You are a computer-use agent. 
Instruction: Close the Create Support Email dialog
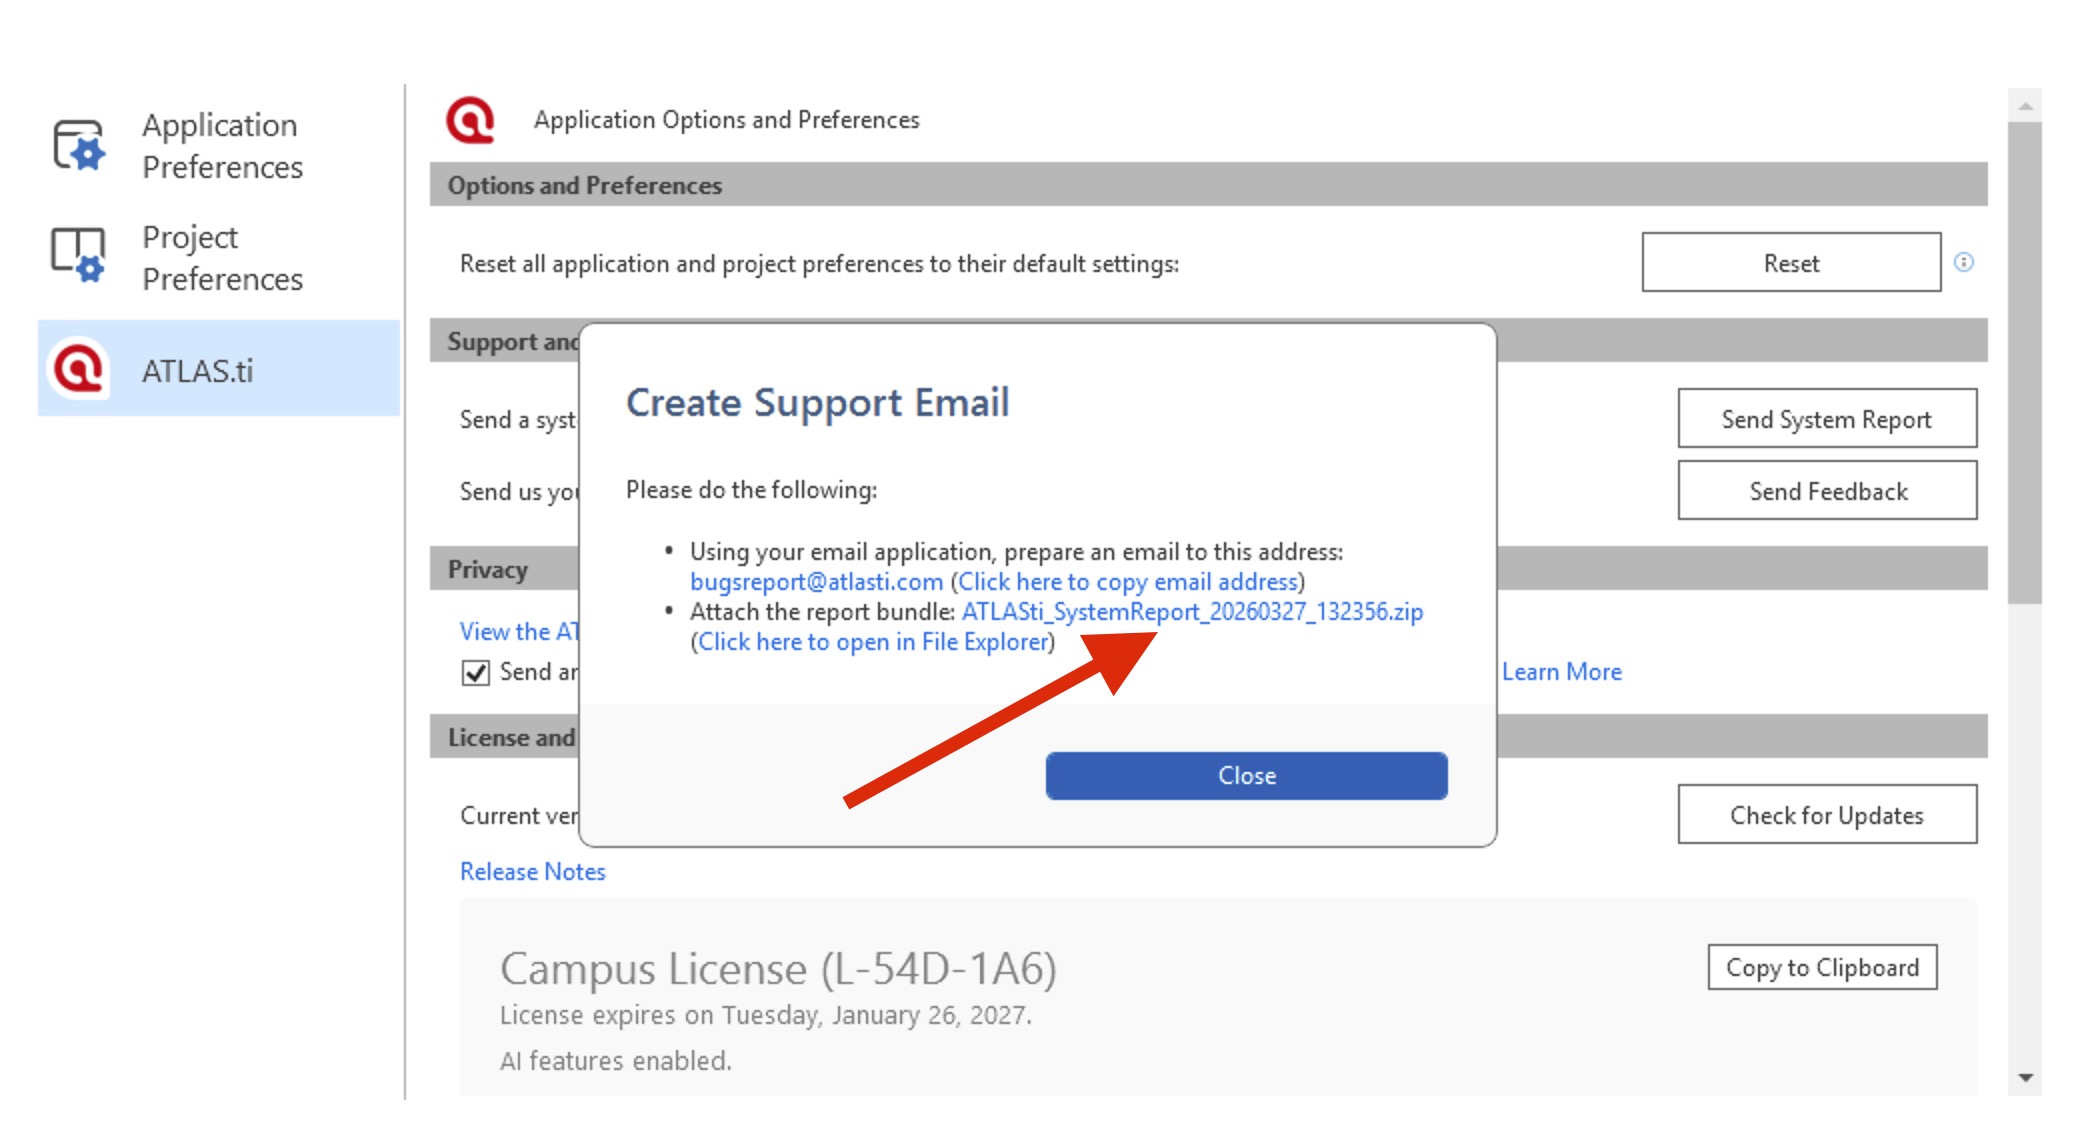pos(1246,776)
